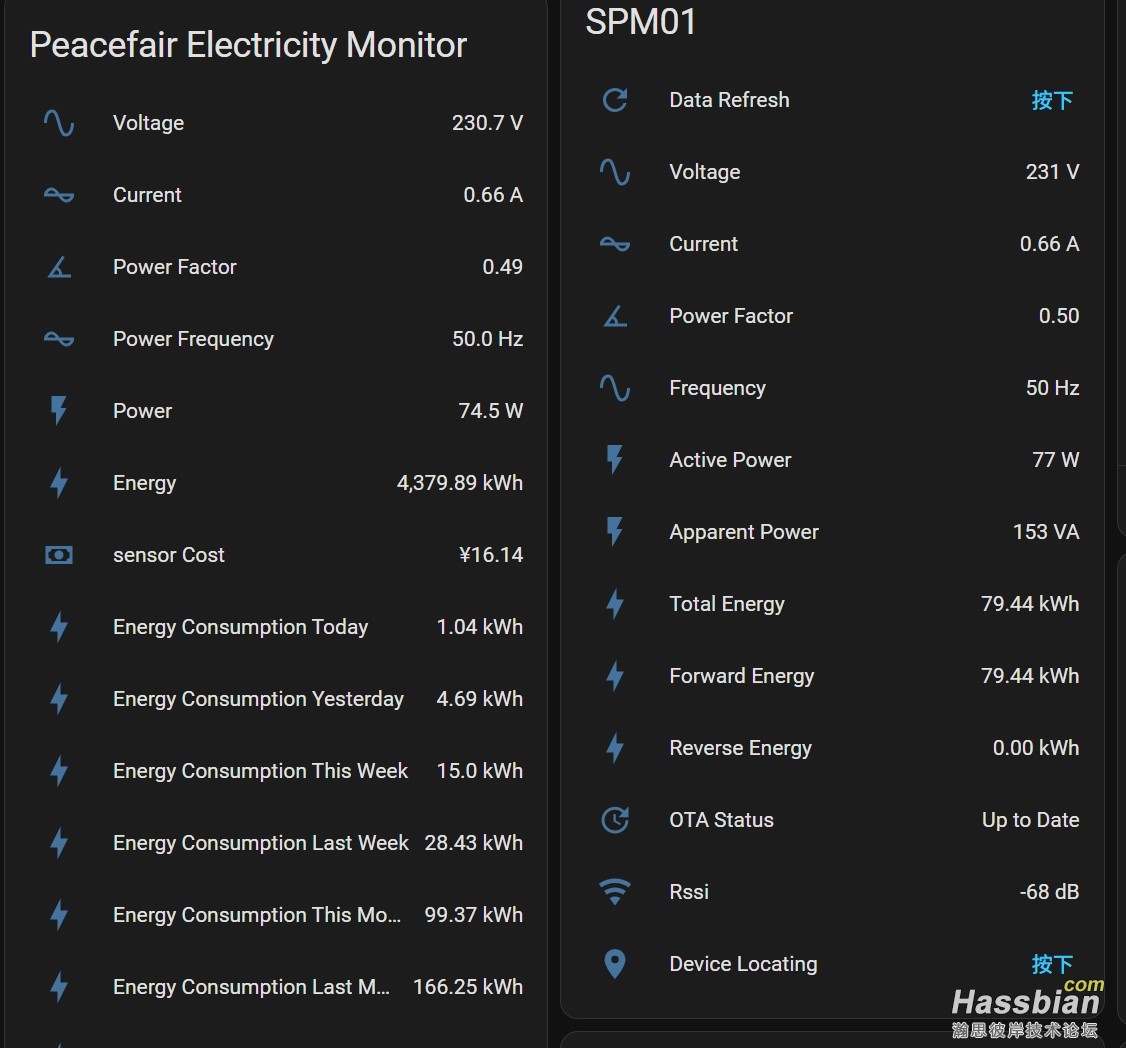Click the Power Factor angle icon in SPM01
This screenshot has height=1048, width=1126.
[x=615, y=316]
